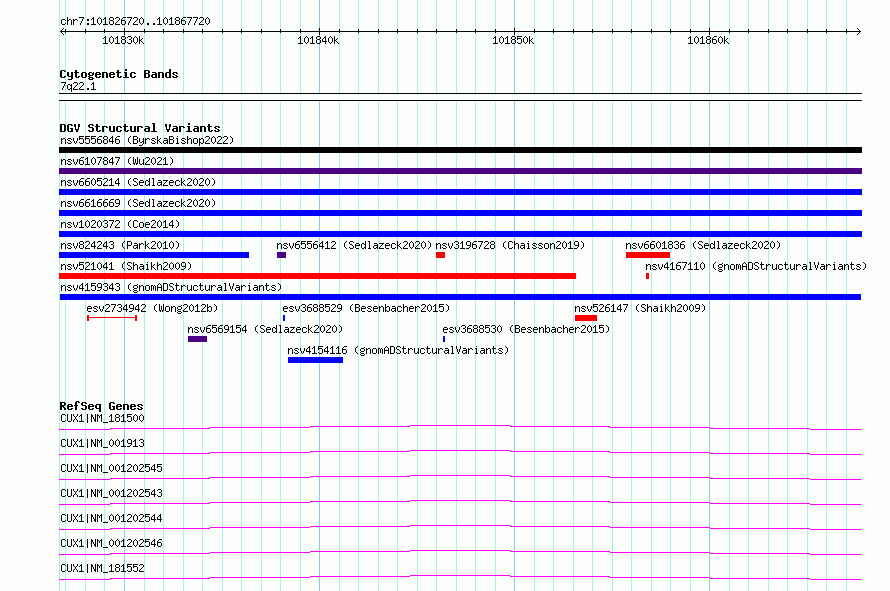Click the black nsv5556846 variant bar

(460, 150)
